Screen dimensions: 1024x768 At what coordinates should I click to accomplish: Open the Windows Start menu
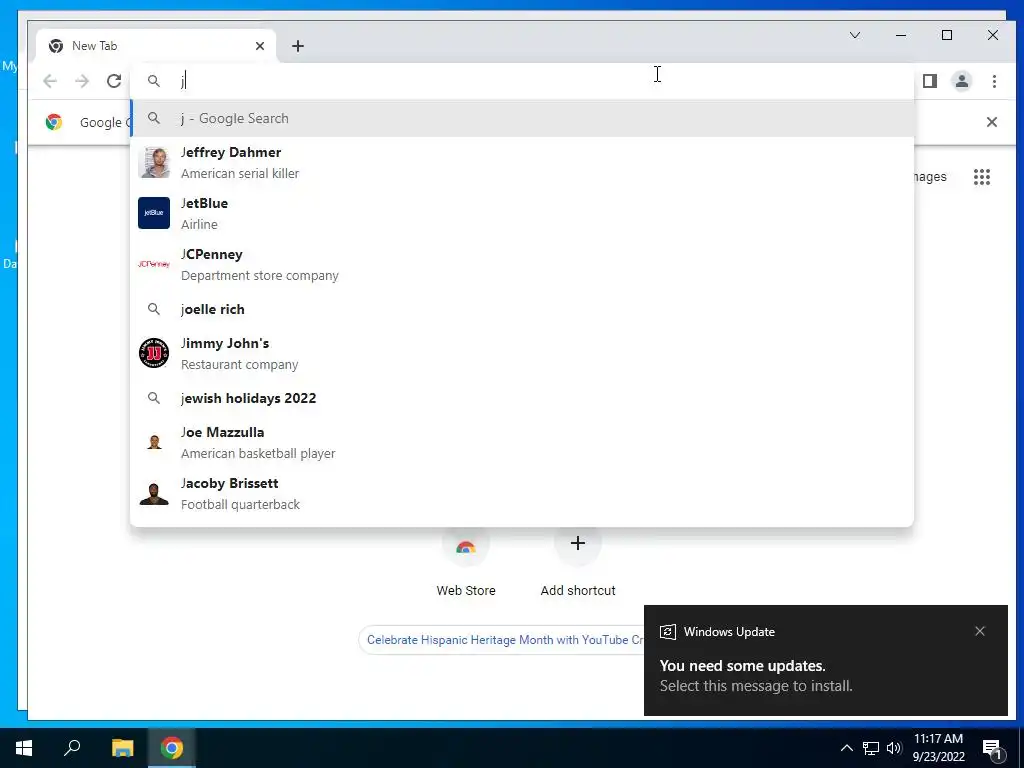tap(24, 748)
